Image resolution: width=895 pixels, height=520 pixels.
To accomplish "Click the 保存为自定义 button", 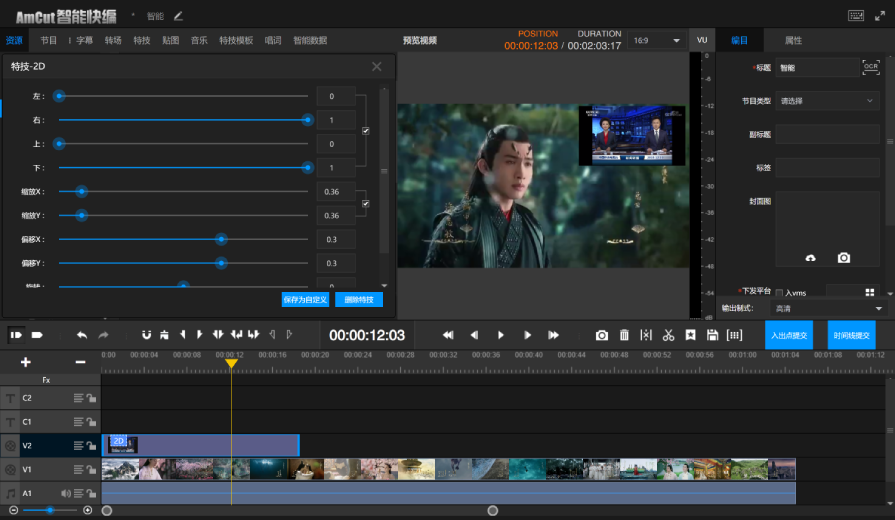I will click(x=305, y=300).
